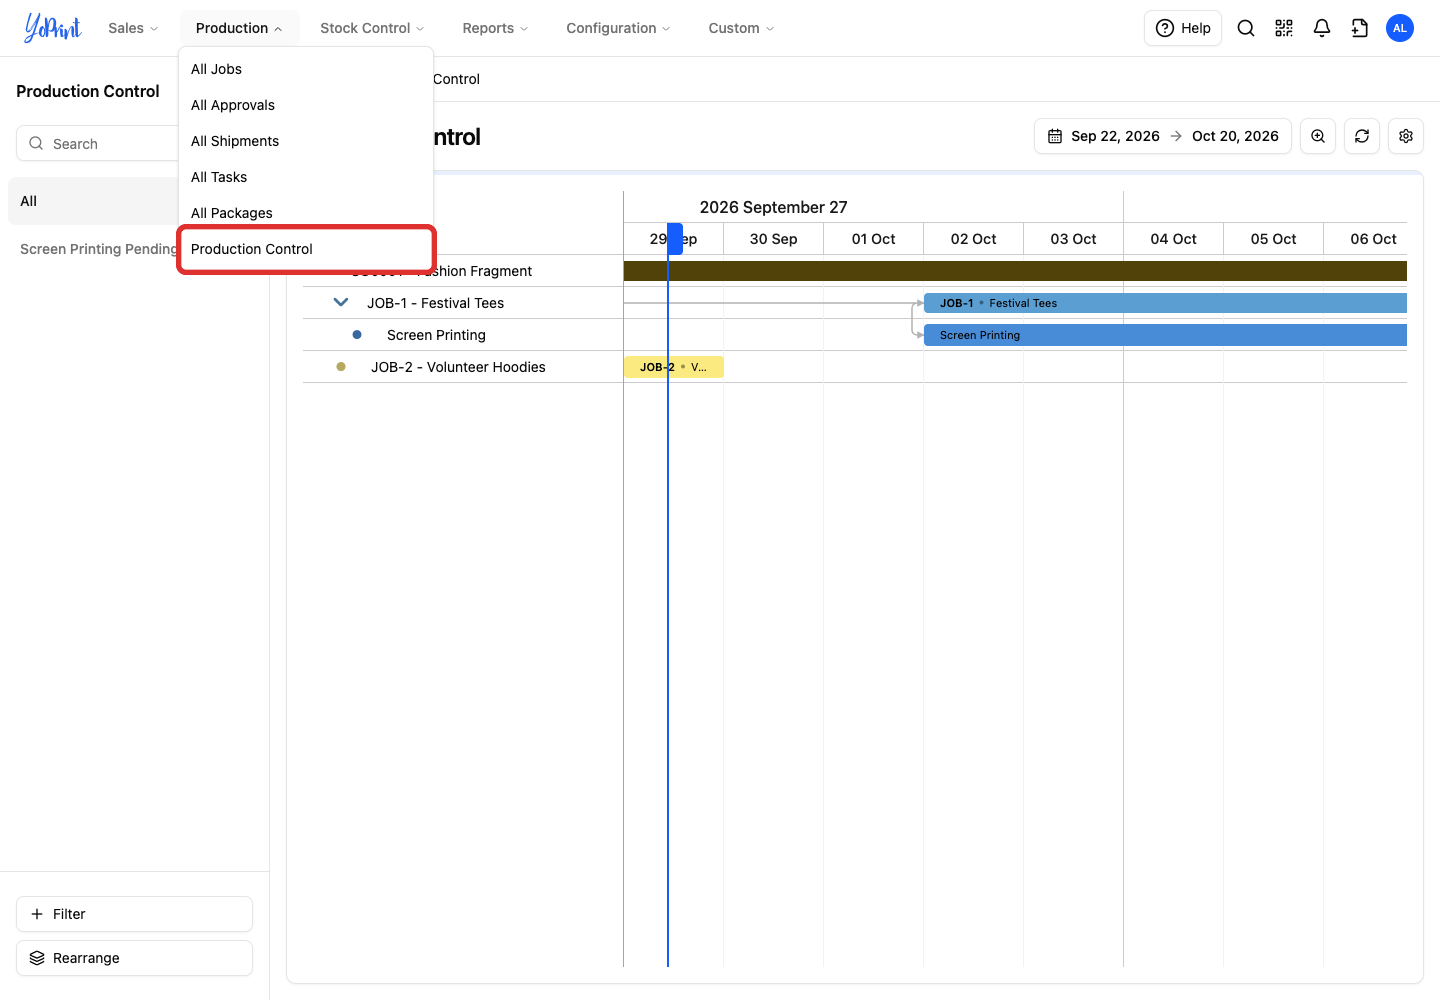Open the Configuration dropdown
This screenshot has width=1440, height=1000.
click(x=618, y=28)
